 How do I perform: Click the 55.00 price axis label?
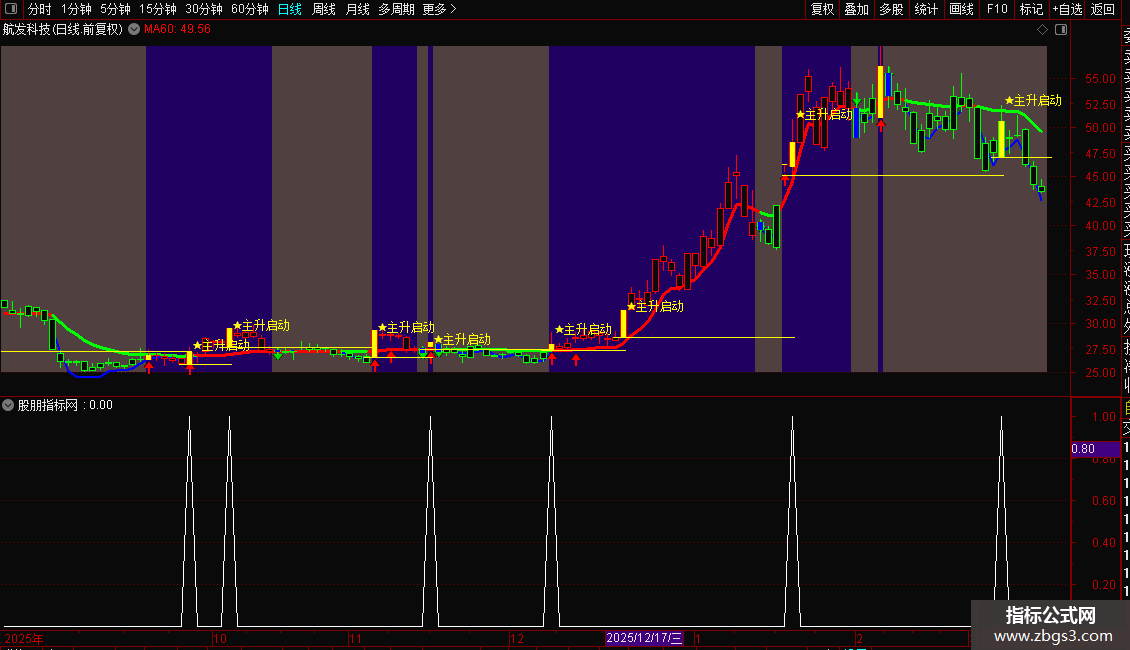(x=1100, y=79)
